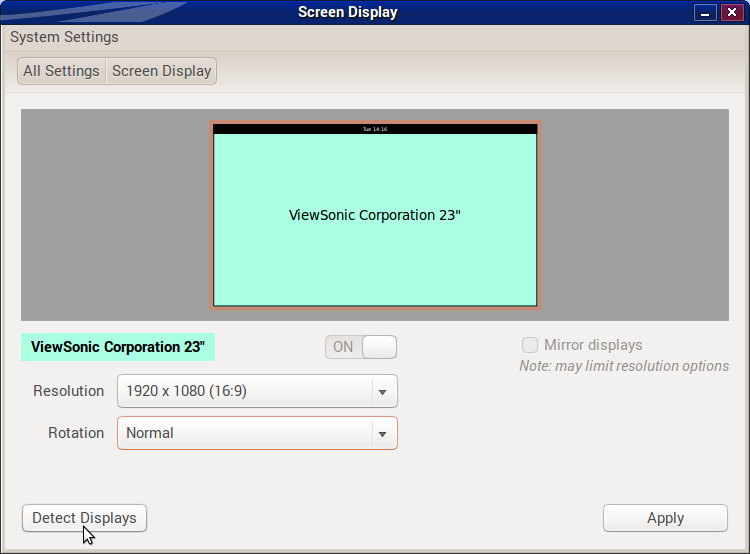Screen dimensions: 750x554
Task: Open the 1920 x 1080 resolution combo box
Action: point(245,391)
